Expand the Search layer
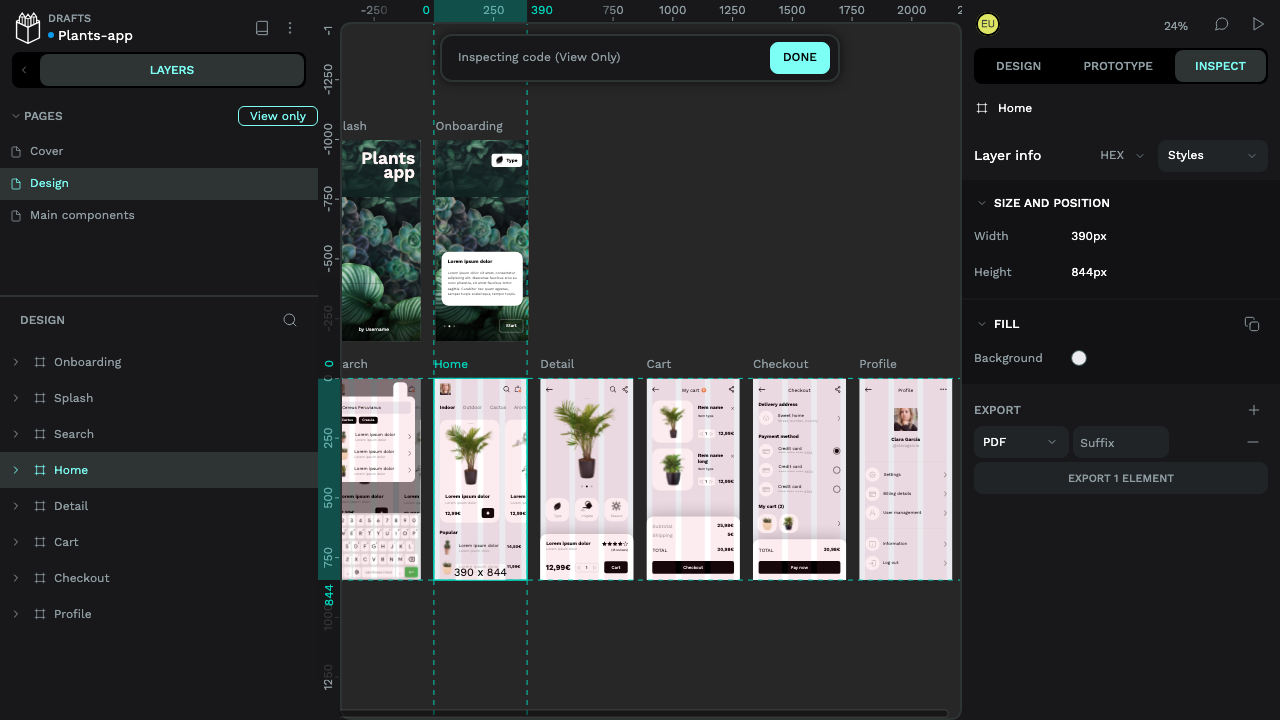The width and height of the screenshot is (1280, 720). point(16,434)
